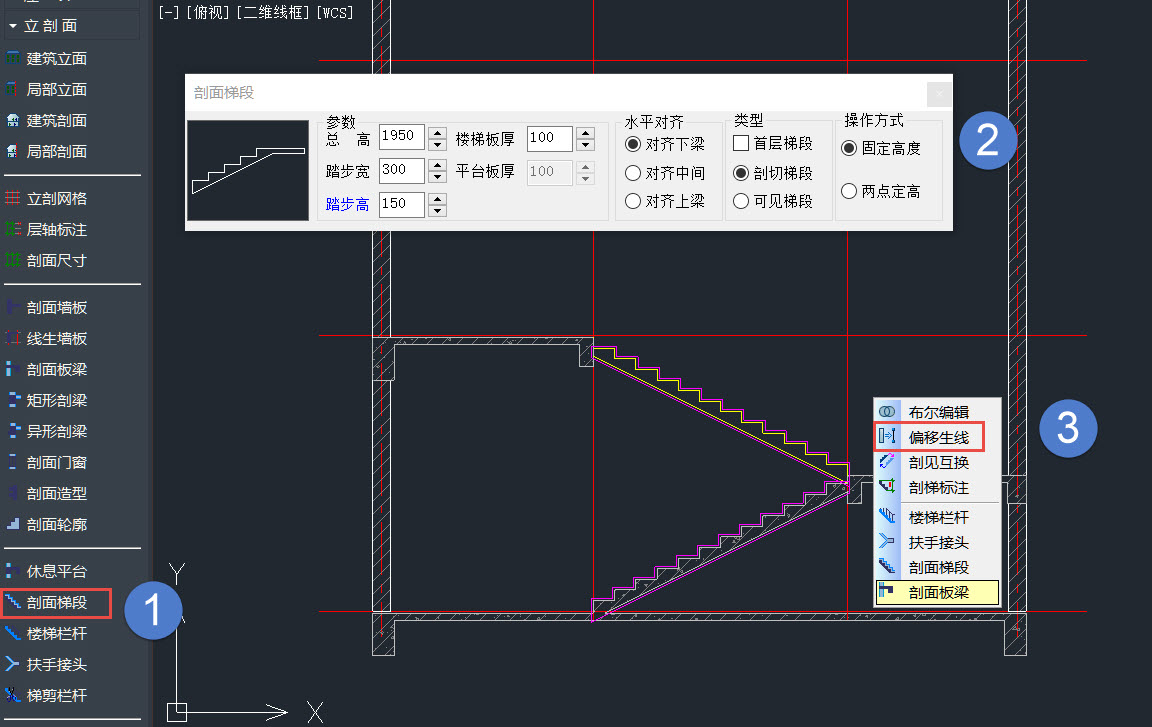
Task: Enable the 首层梯段 checkbox
Action: pyautogui.click(x=741, y=144)
